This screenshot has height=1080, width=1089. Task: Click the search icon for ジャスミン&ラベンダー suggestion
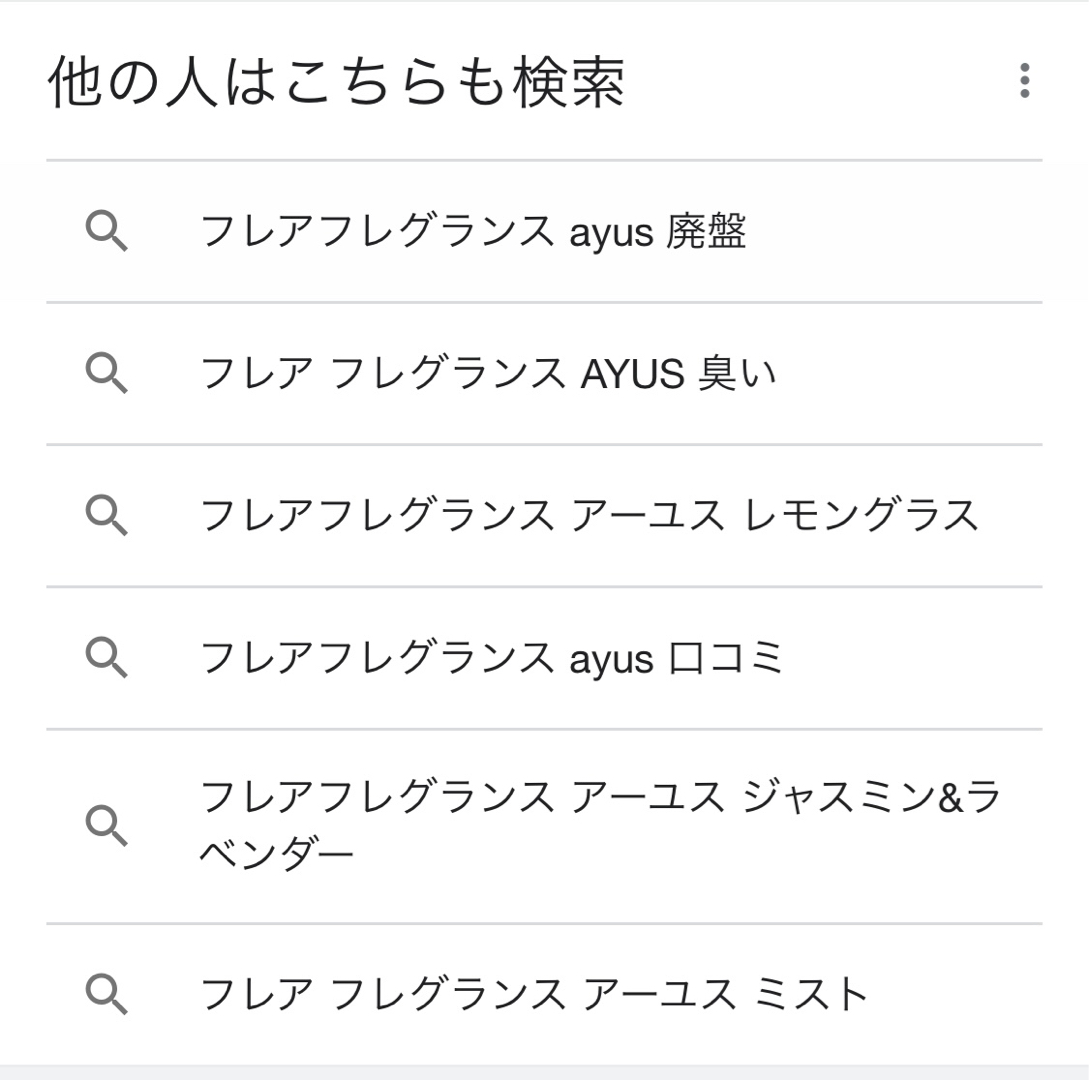pos(106,826)
